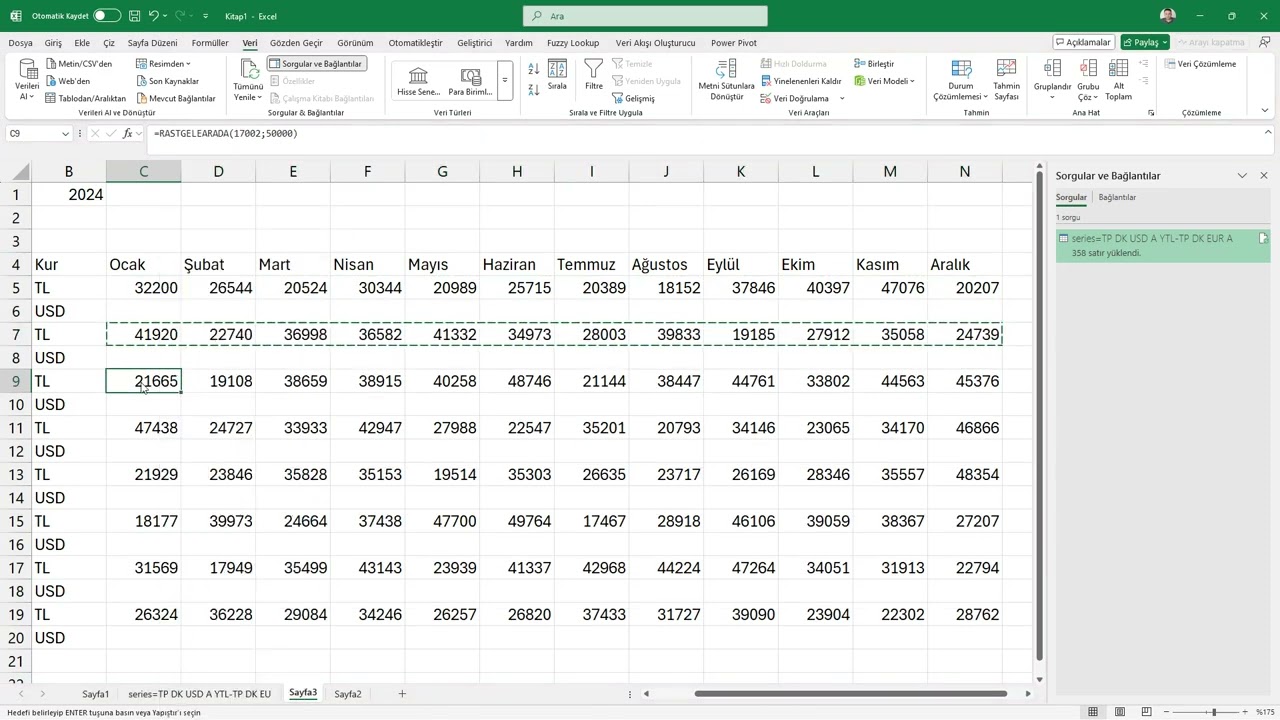Click Tablodan/Aralıktan import button
This screenshot has height=720, width=1280.
pyautogui.click(x=86, y=98)
